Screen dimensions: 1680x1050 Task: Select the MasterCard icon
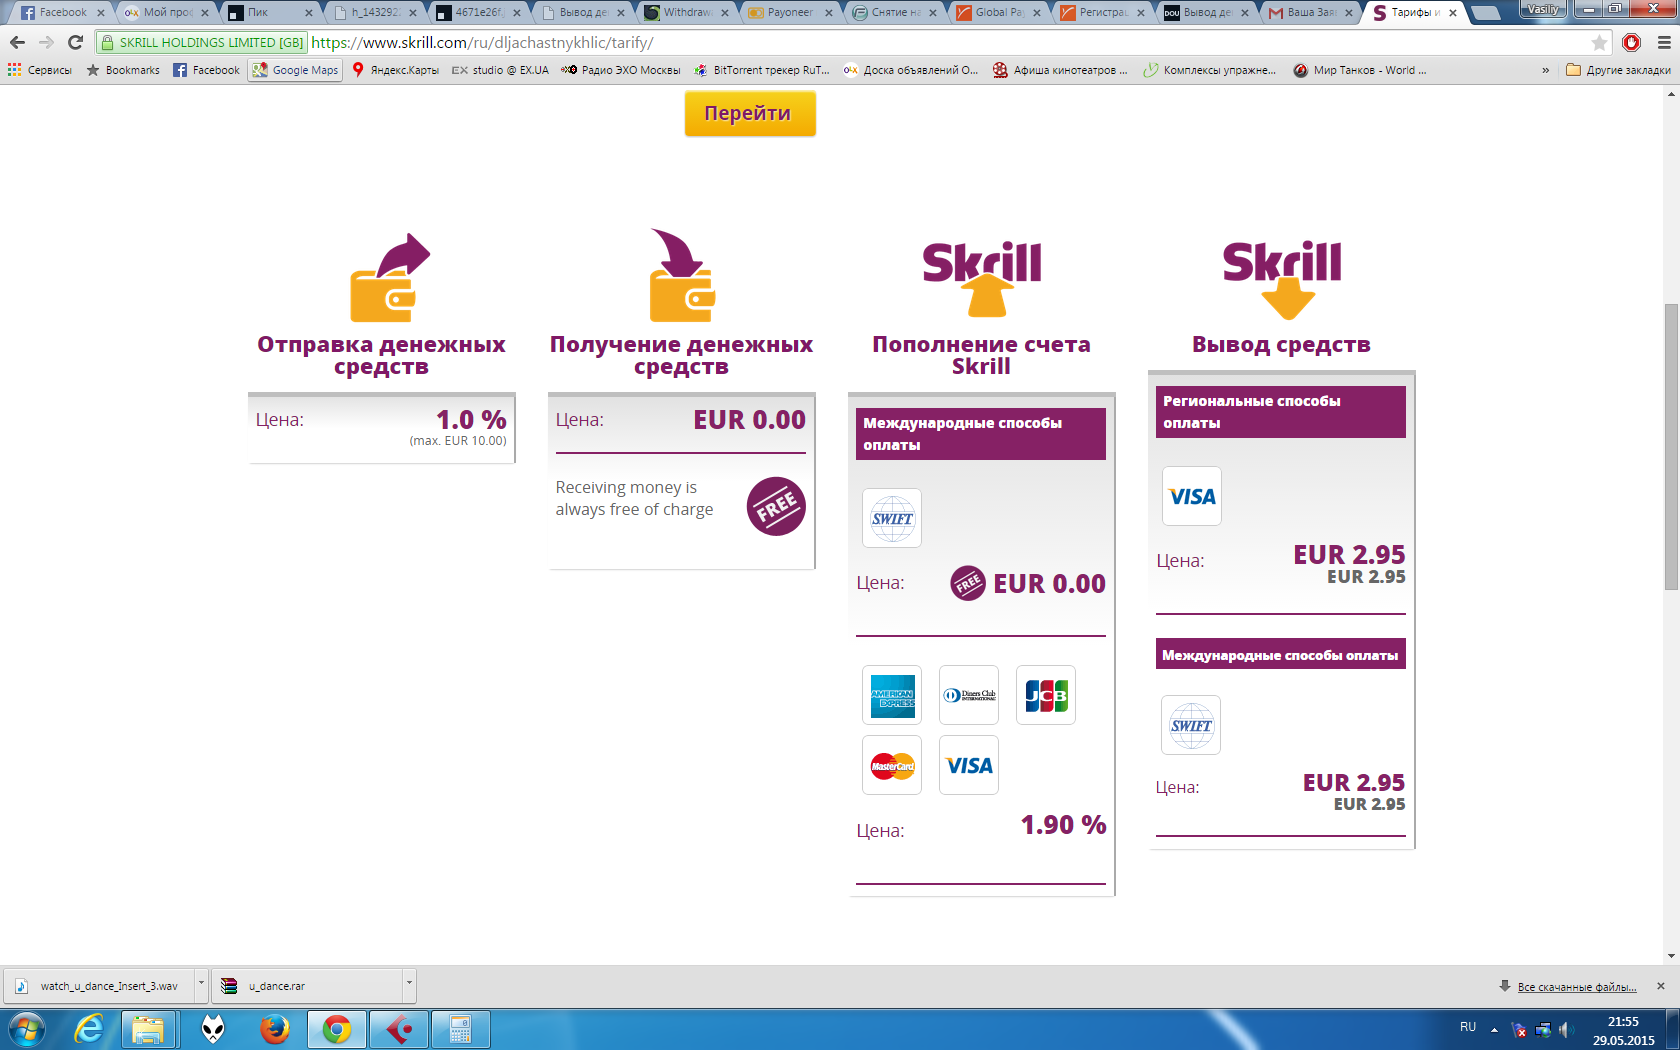point(892,765)
